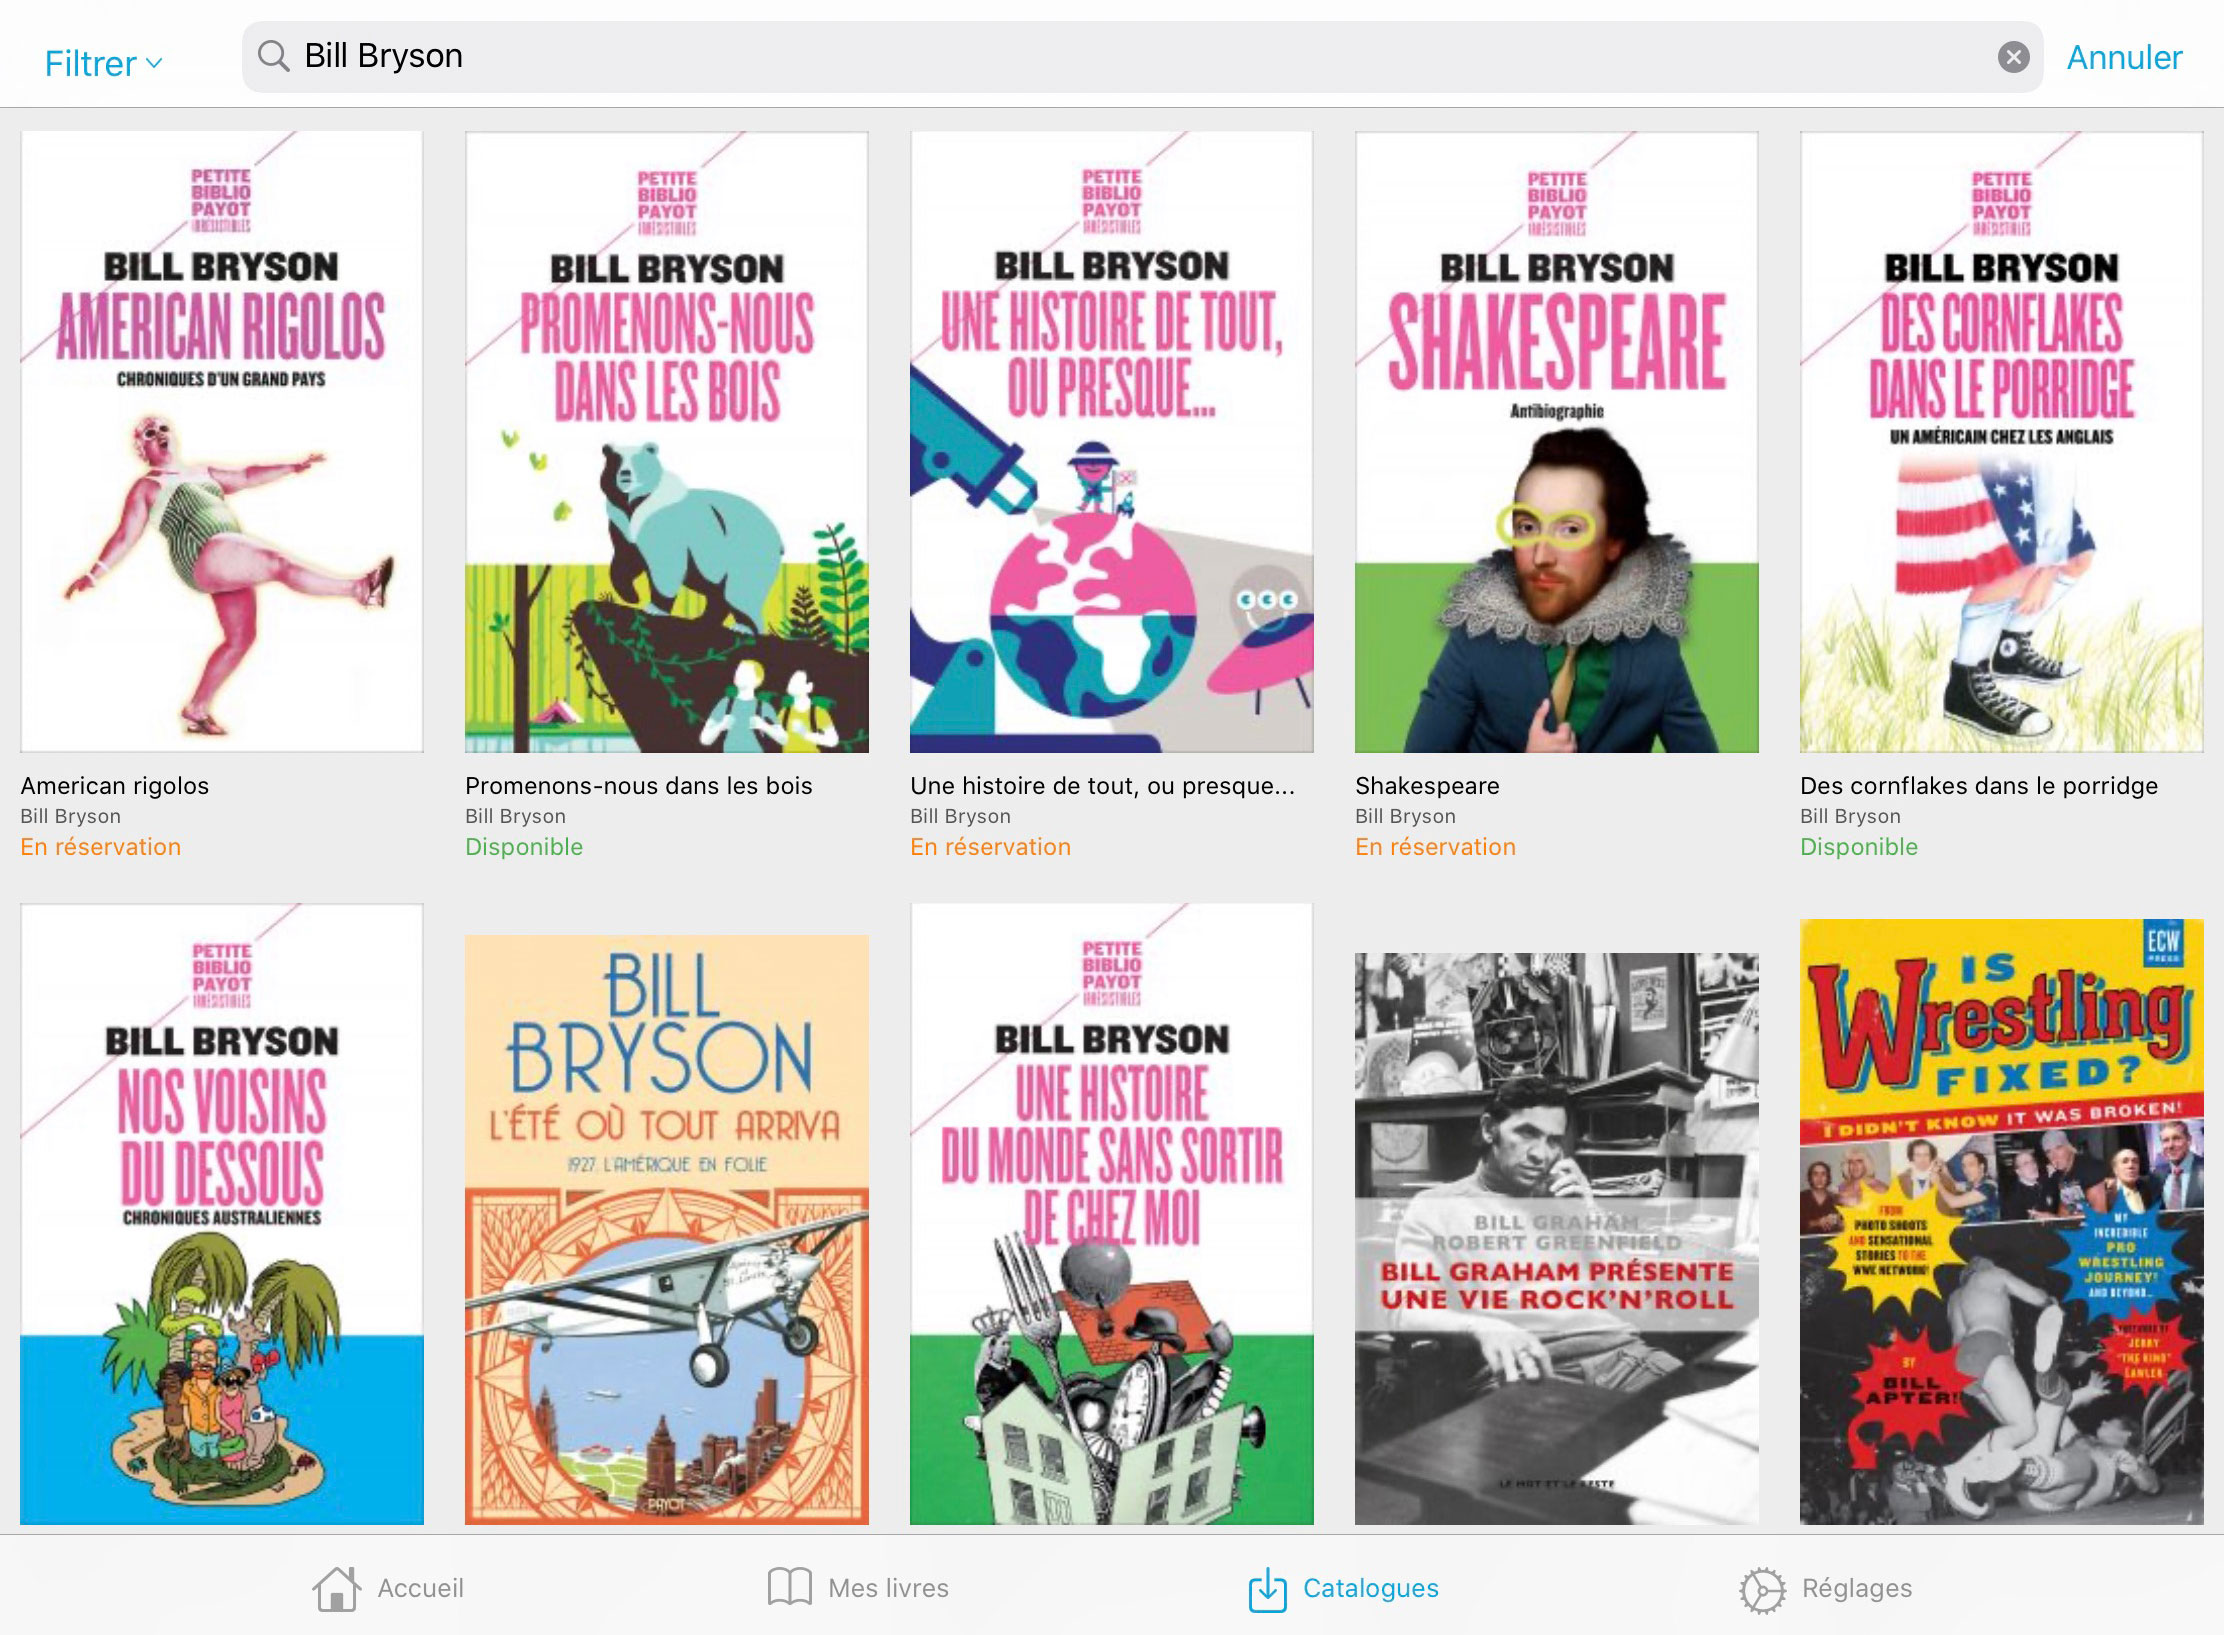Open Is Wrestling Fixed? book cover
2224x1635 pixels.
[x=2001, y=1221]
